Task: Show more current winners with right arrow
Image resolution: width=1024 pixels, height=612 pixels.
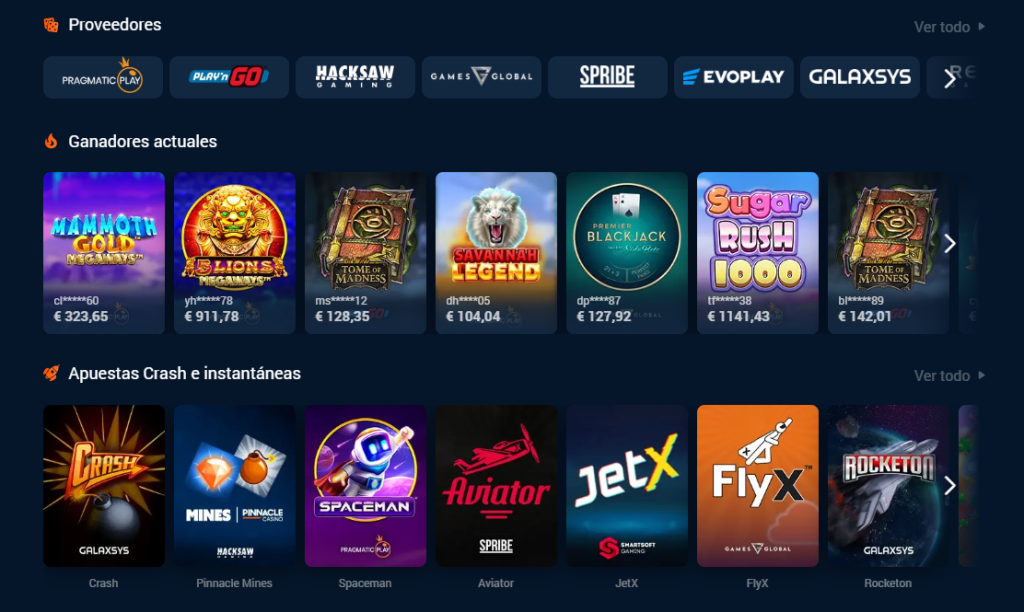Action: 950,244
